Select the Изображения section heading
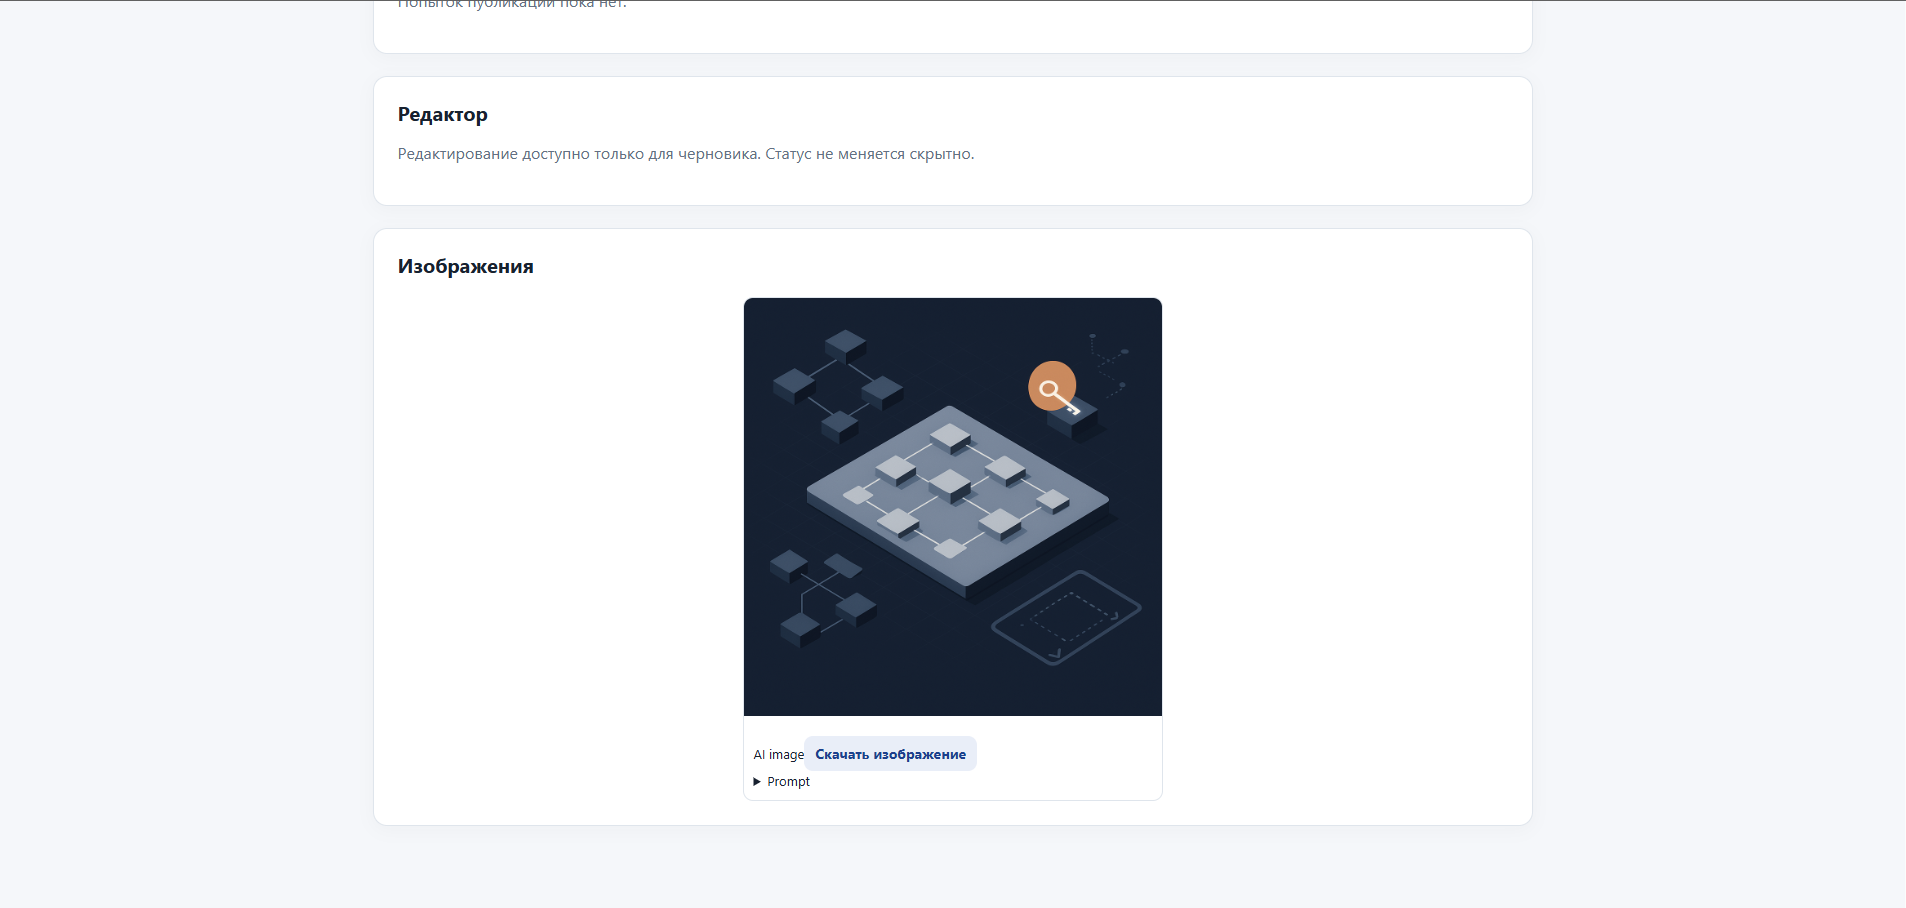Screen dimensions: 1906x908 [466, 266]
